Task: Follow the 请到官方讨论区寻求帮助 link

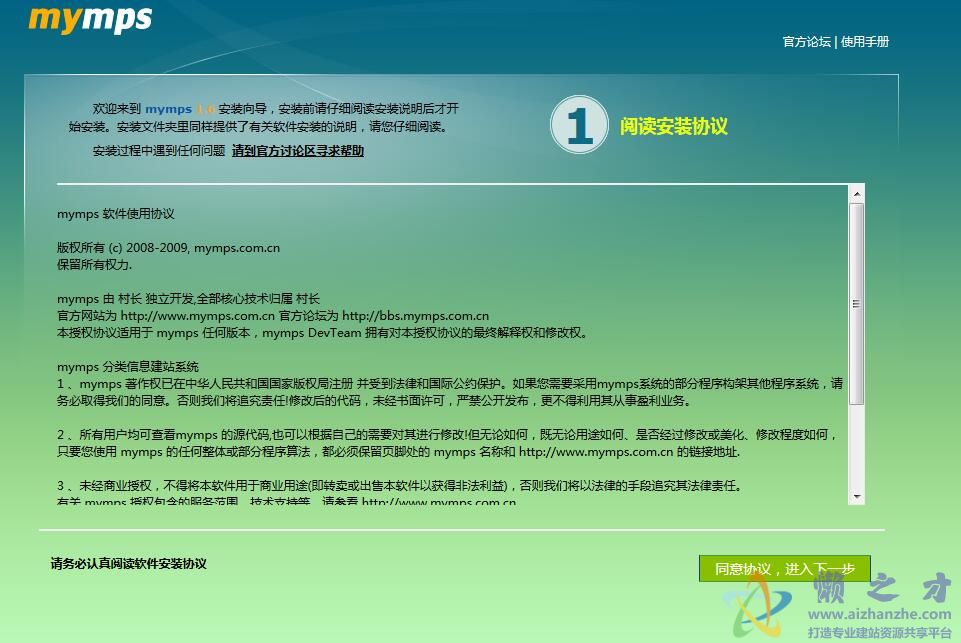Action: coord(298,151)
